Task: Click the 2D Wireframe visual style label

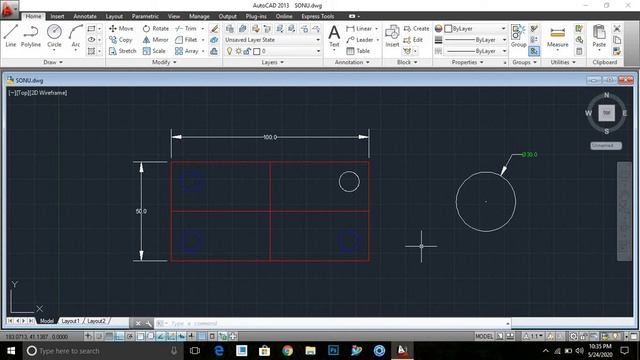Action: [x=49, y=93]
